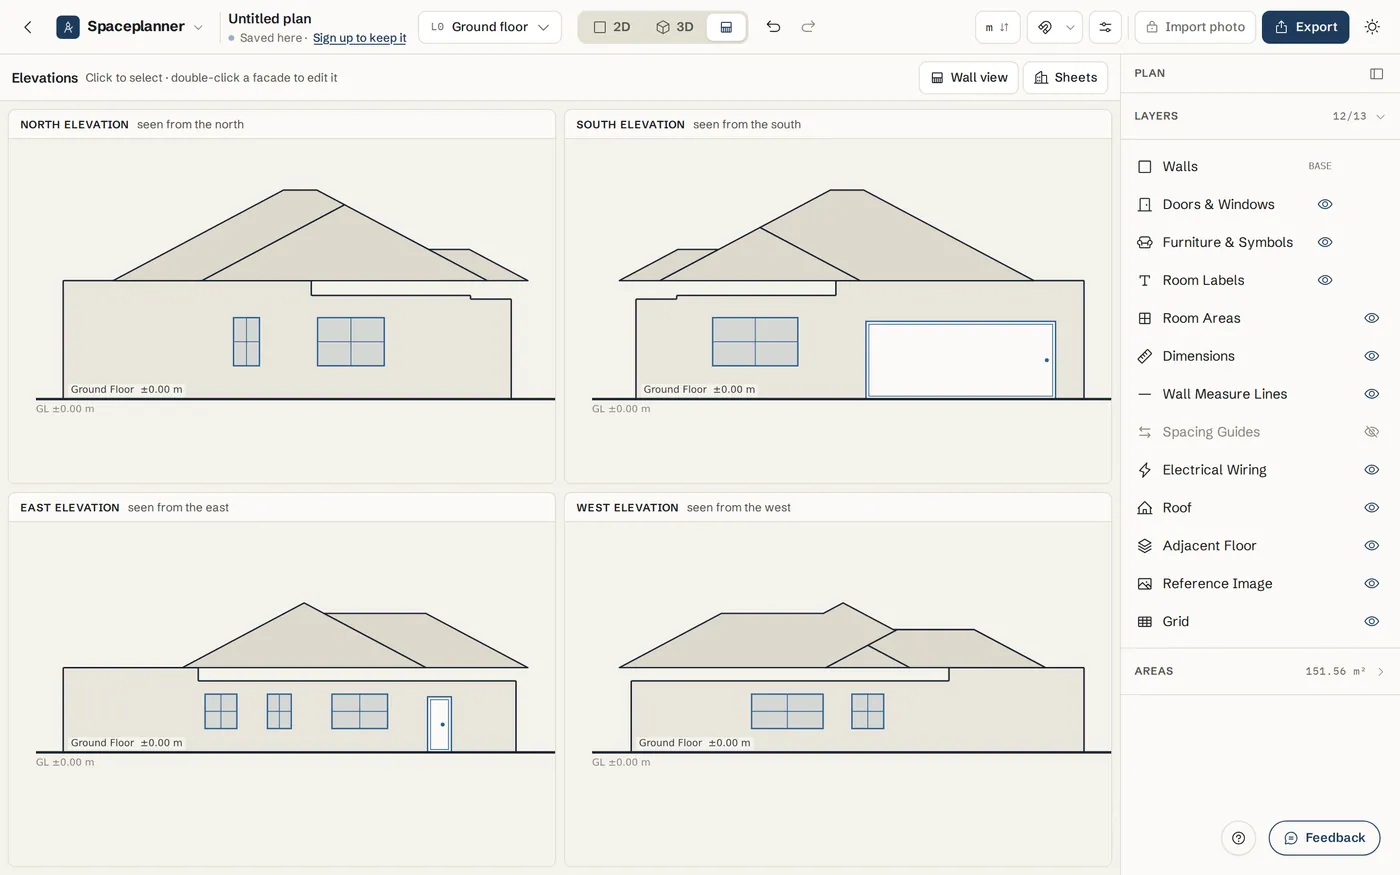Hide the Grid layer
The image size is (1400, 875).
coord(1372,622)
